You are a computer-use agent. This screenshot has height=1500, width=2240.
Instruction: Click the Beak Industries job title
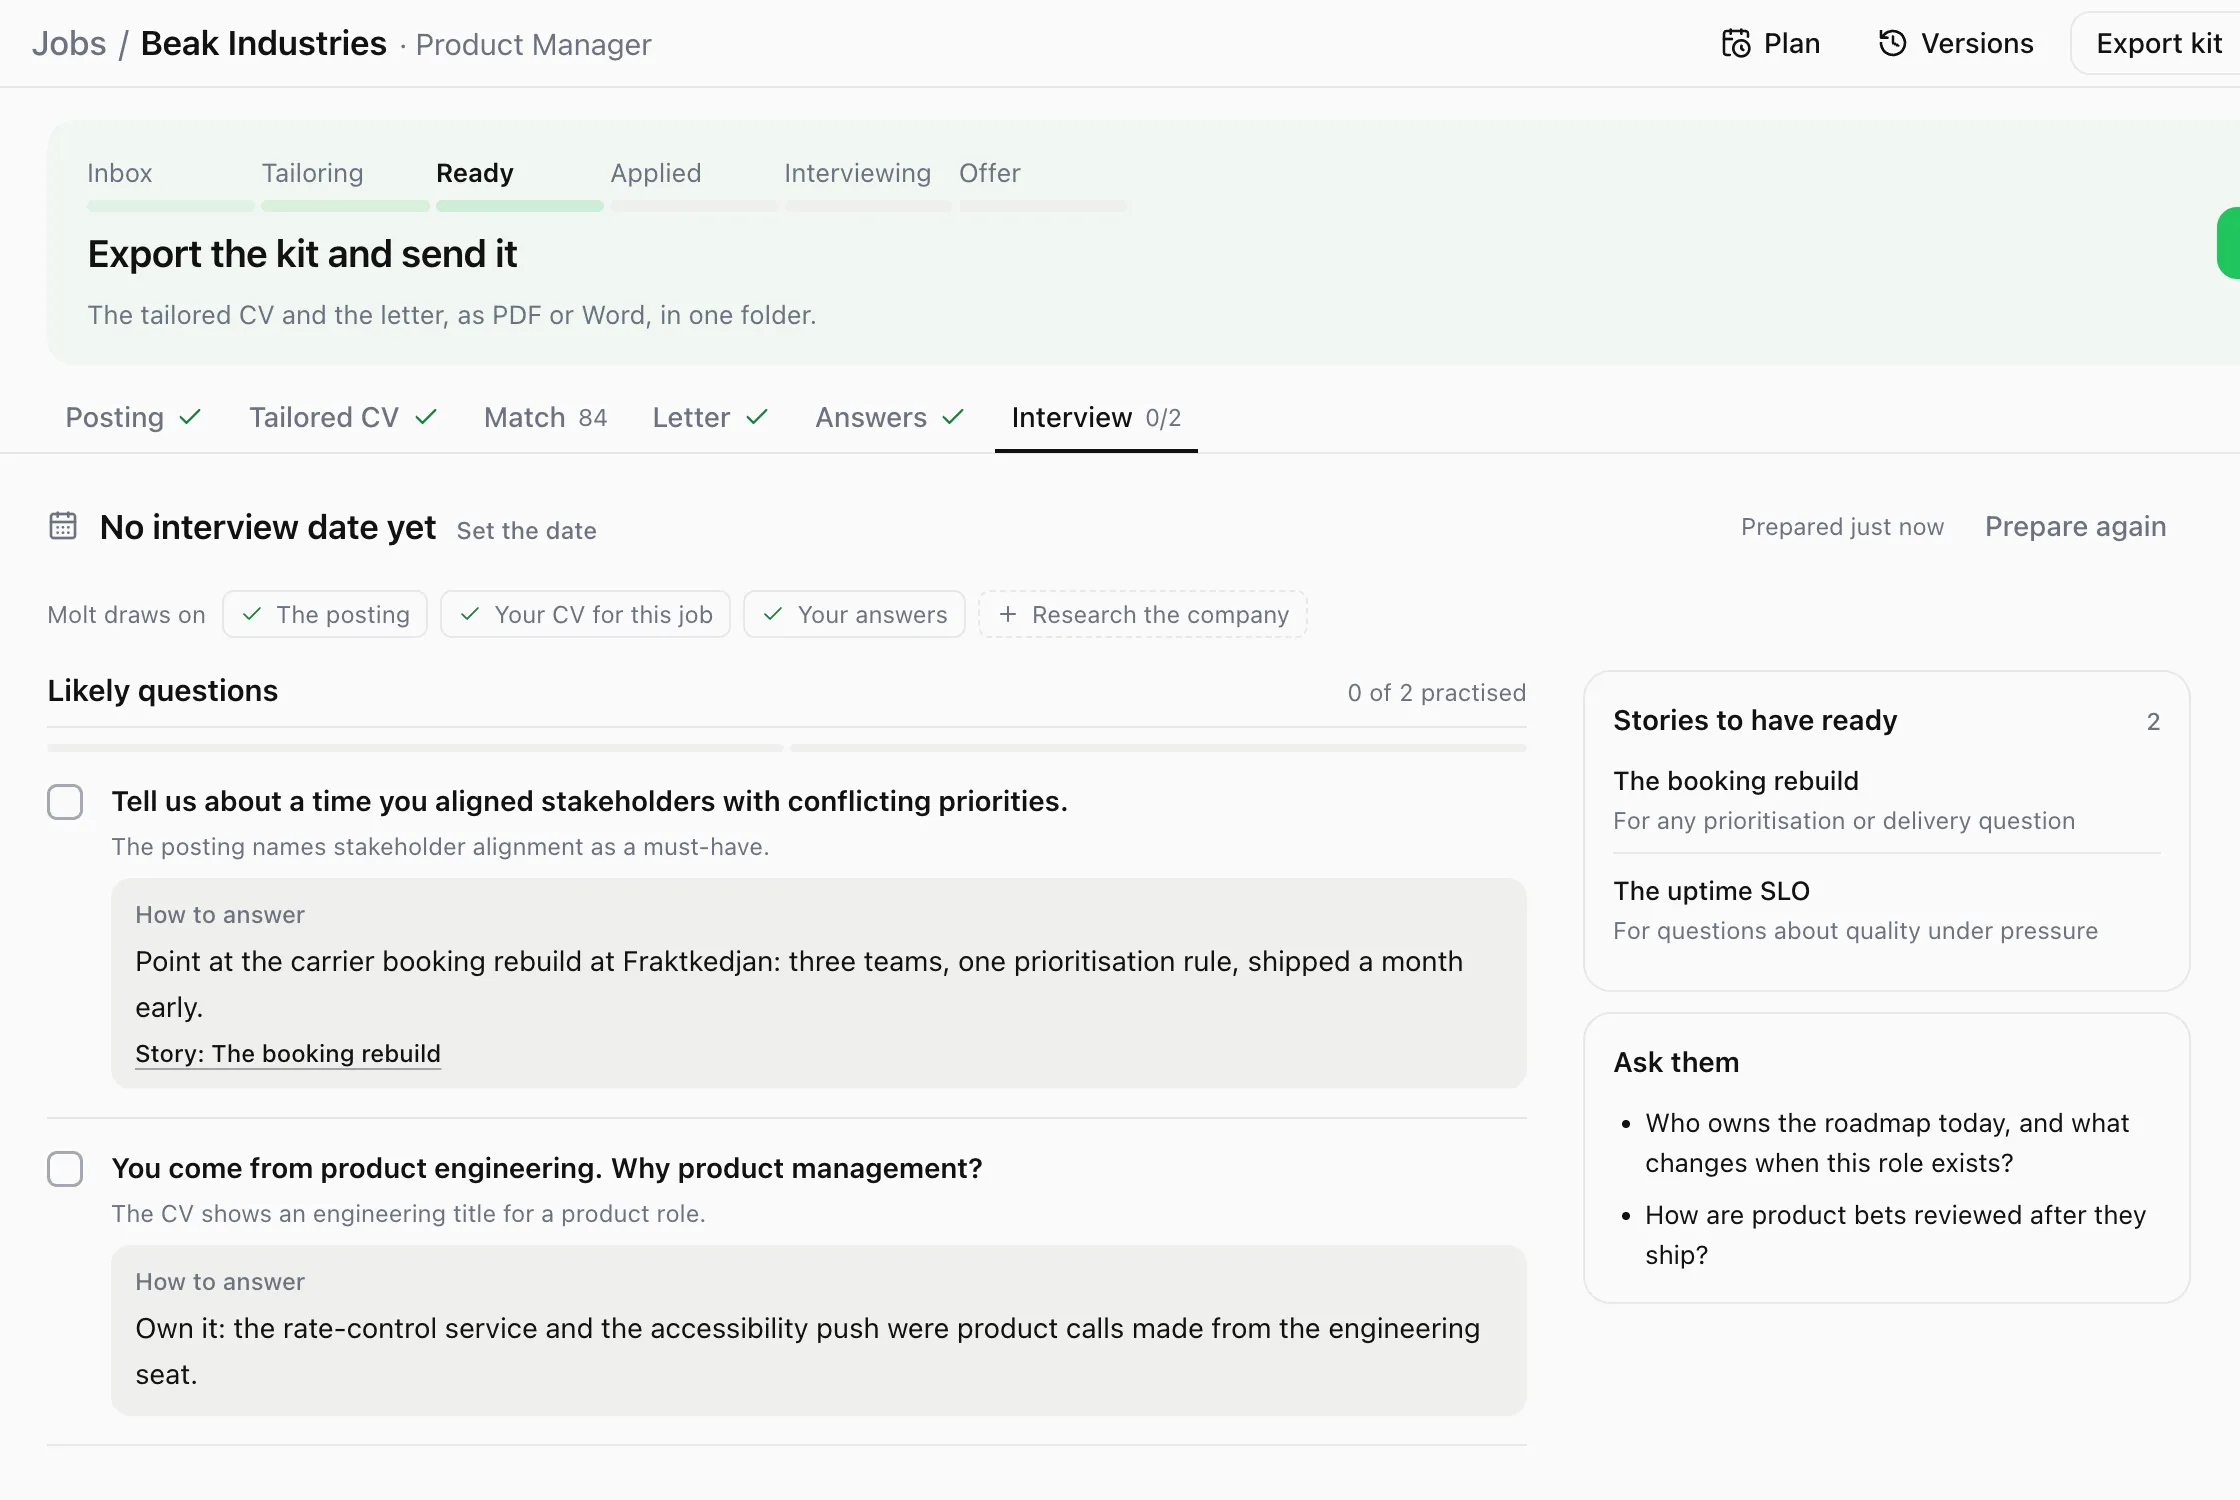pos(263,44)
